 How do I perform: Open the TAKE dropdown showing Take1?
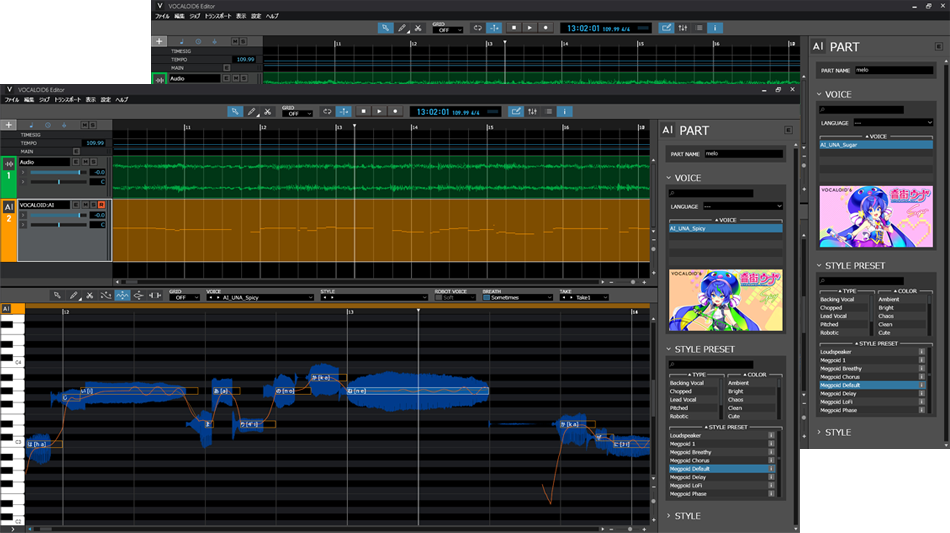tap(584, 297)
